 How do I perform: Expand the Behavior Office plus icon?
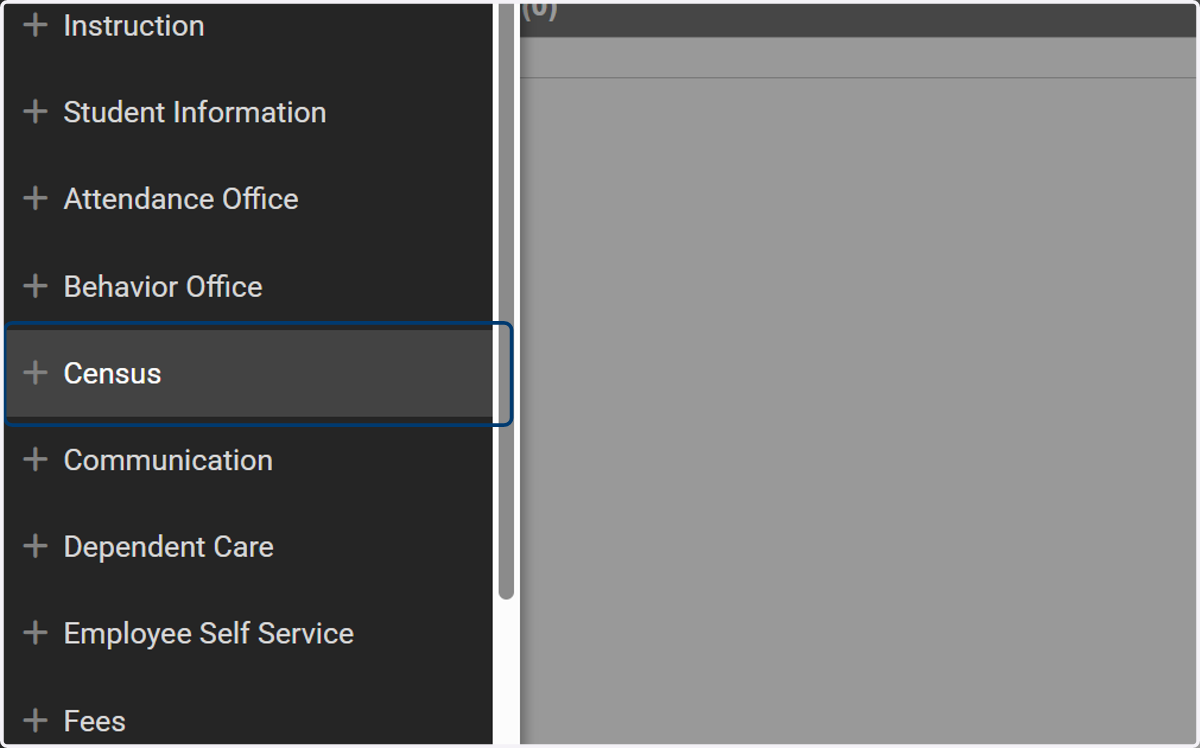pyautogui.click(x=35, y=286)
